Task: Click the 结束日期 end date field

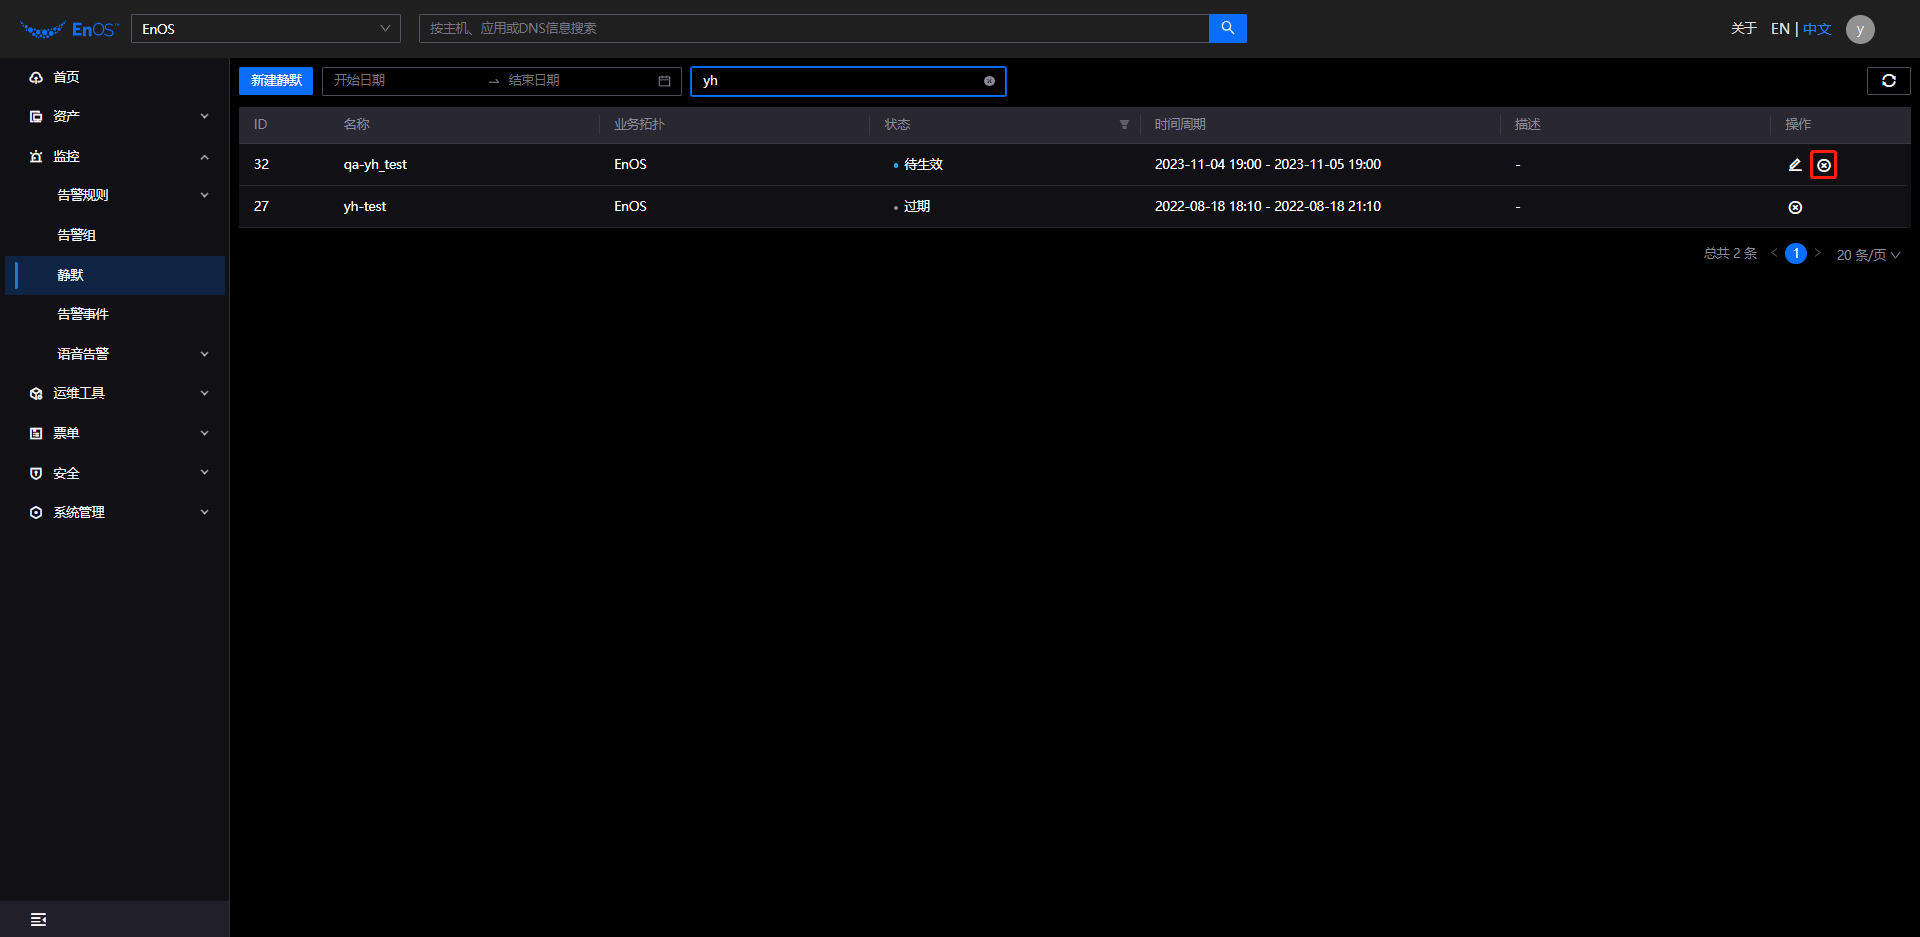Action: [x=578, y=81]
